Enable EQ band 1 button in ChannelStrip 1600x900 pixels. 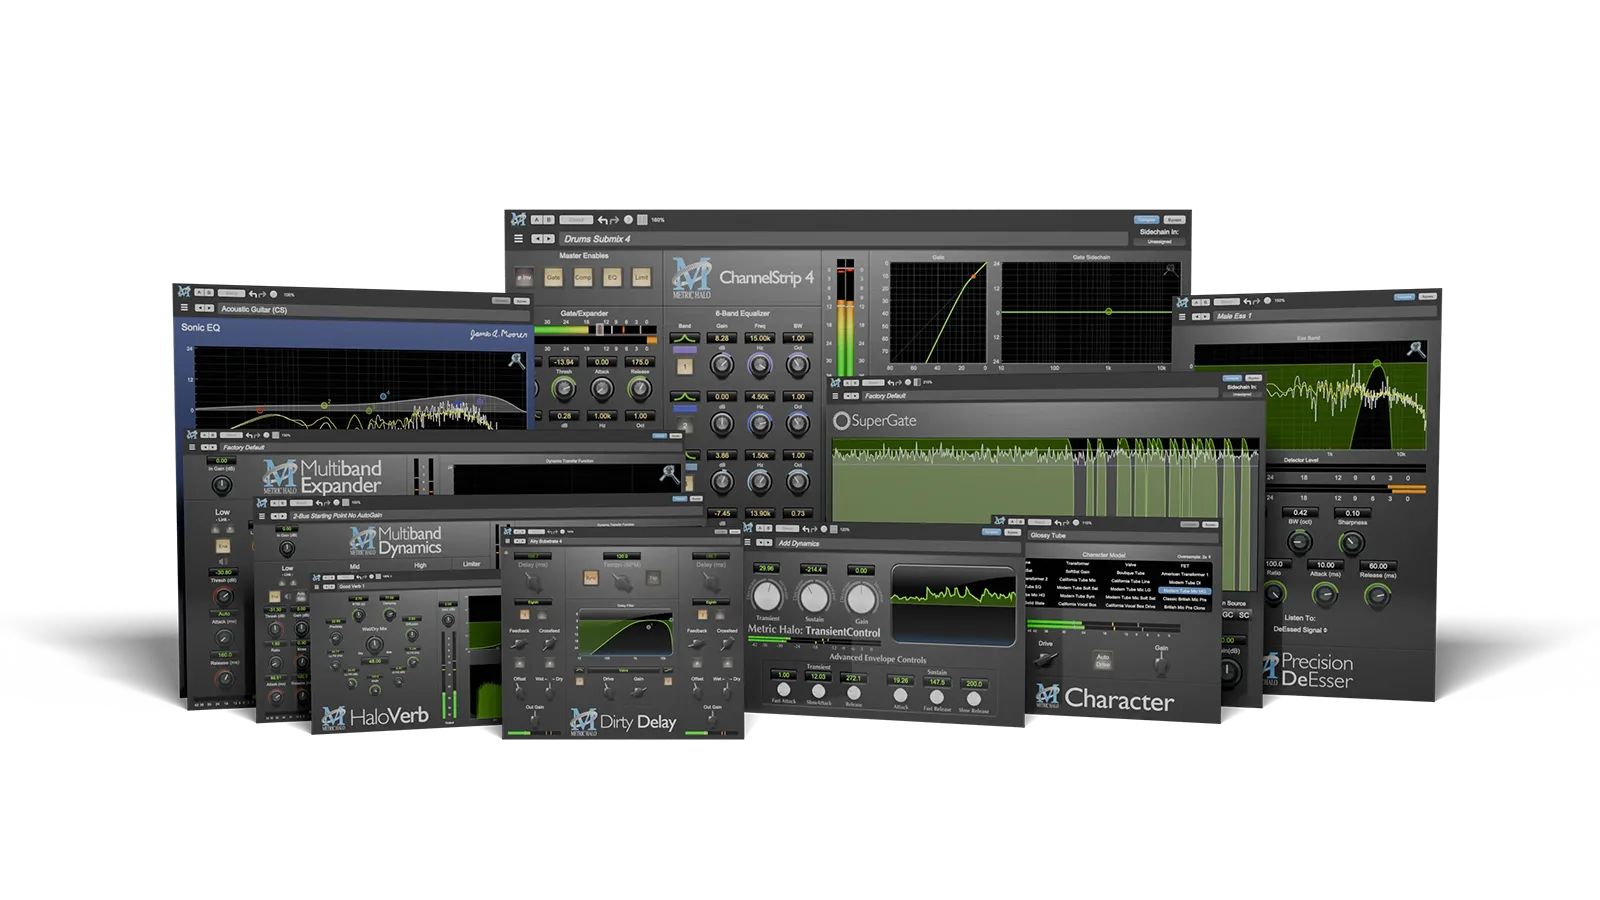point(684,366)
